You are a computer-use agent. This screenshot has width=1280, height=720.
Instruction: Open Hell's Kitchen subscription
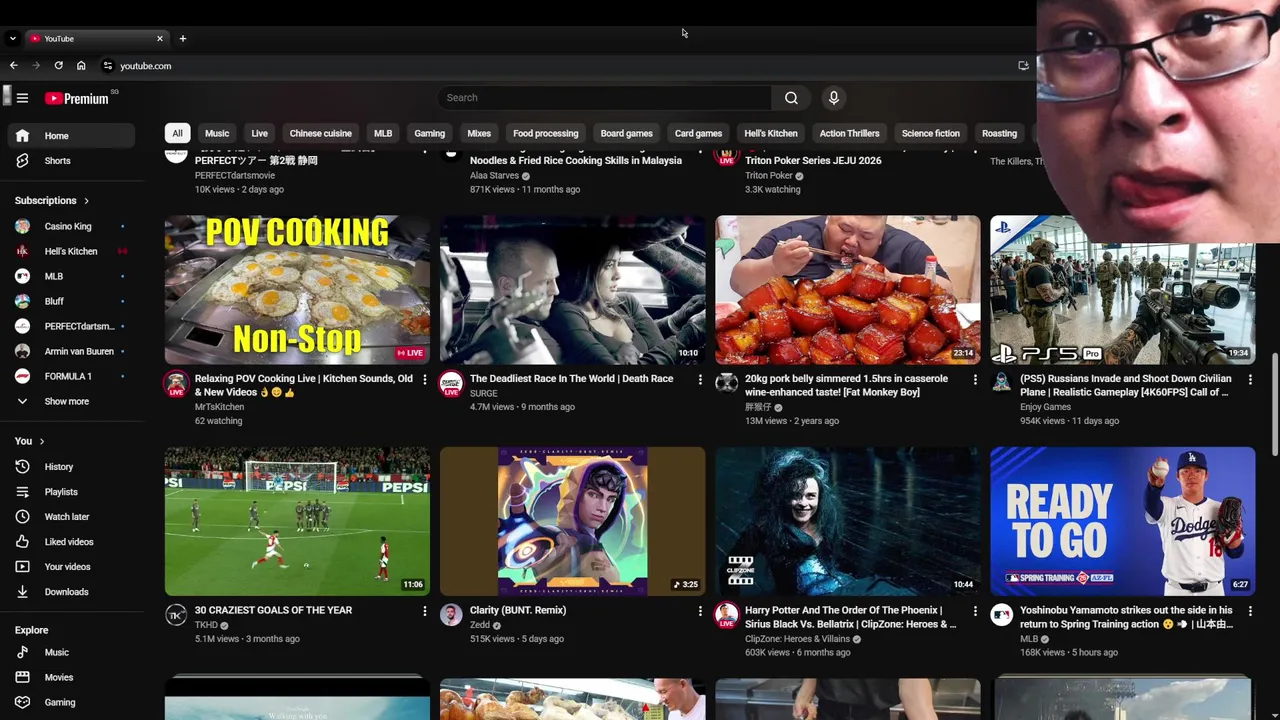tap(71, 252)
